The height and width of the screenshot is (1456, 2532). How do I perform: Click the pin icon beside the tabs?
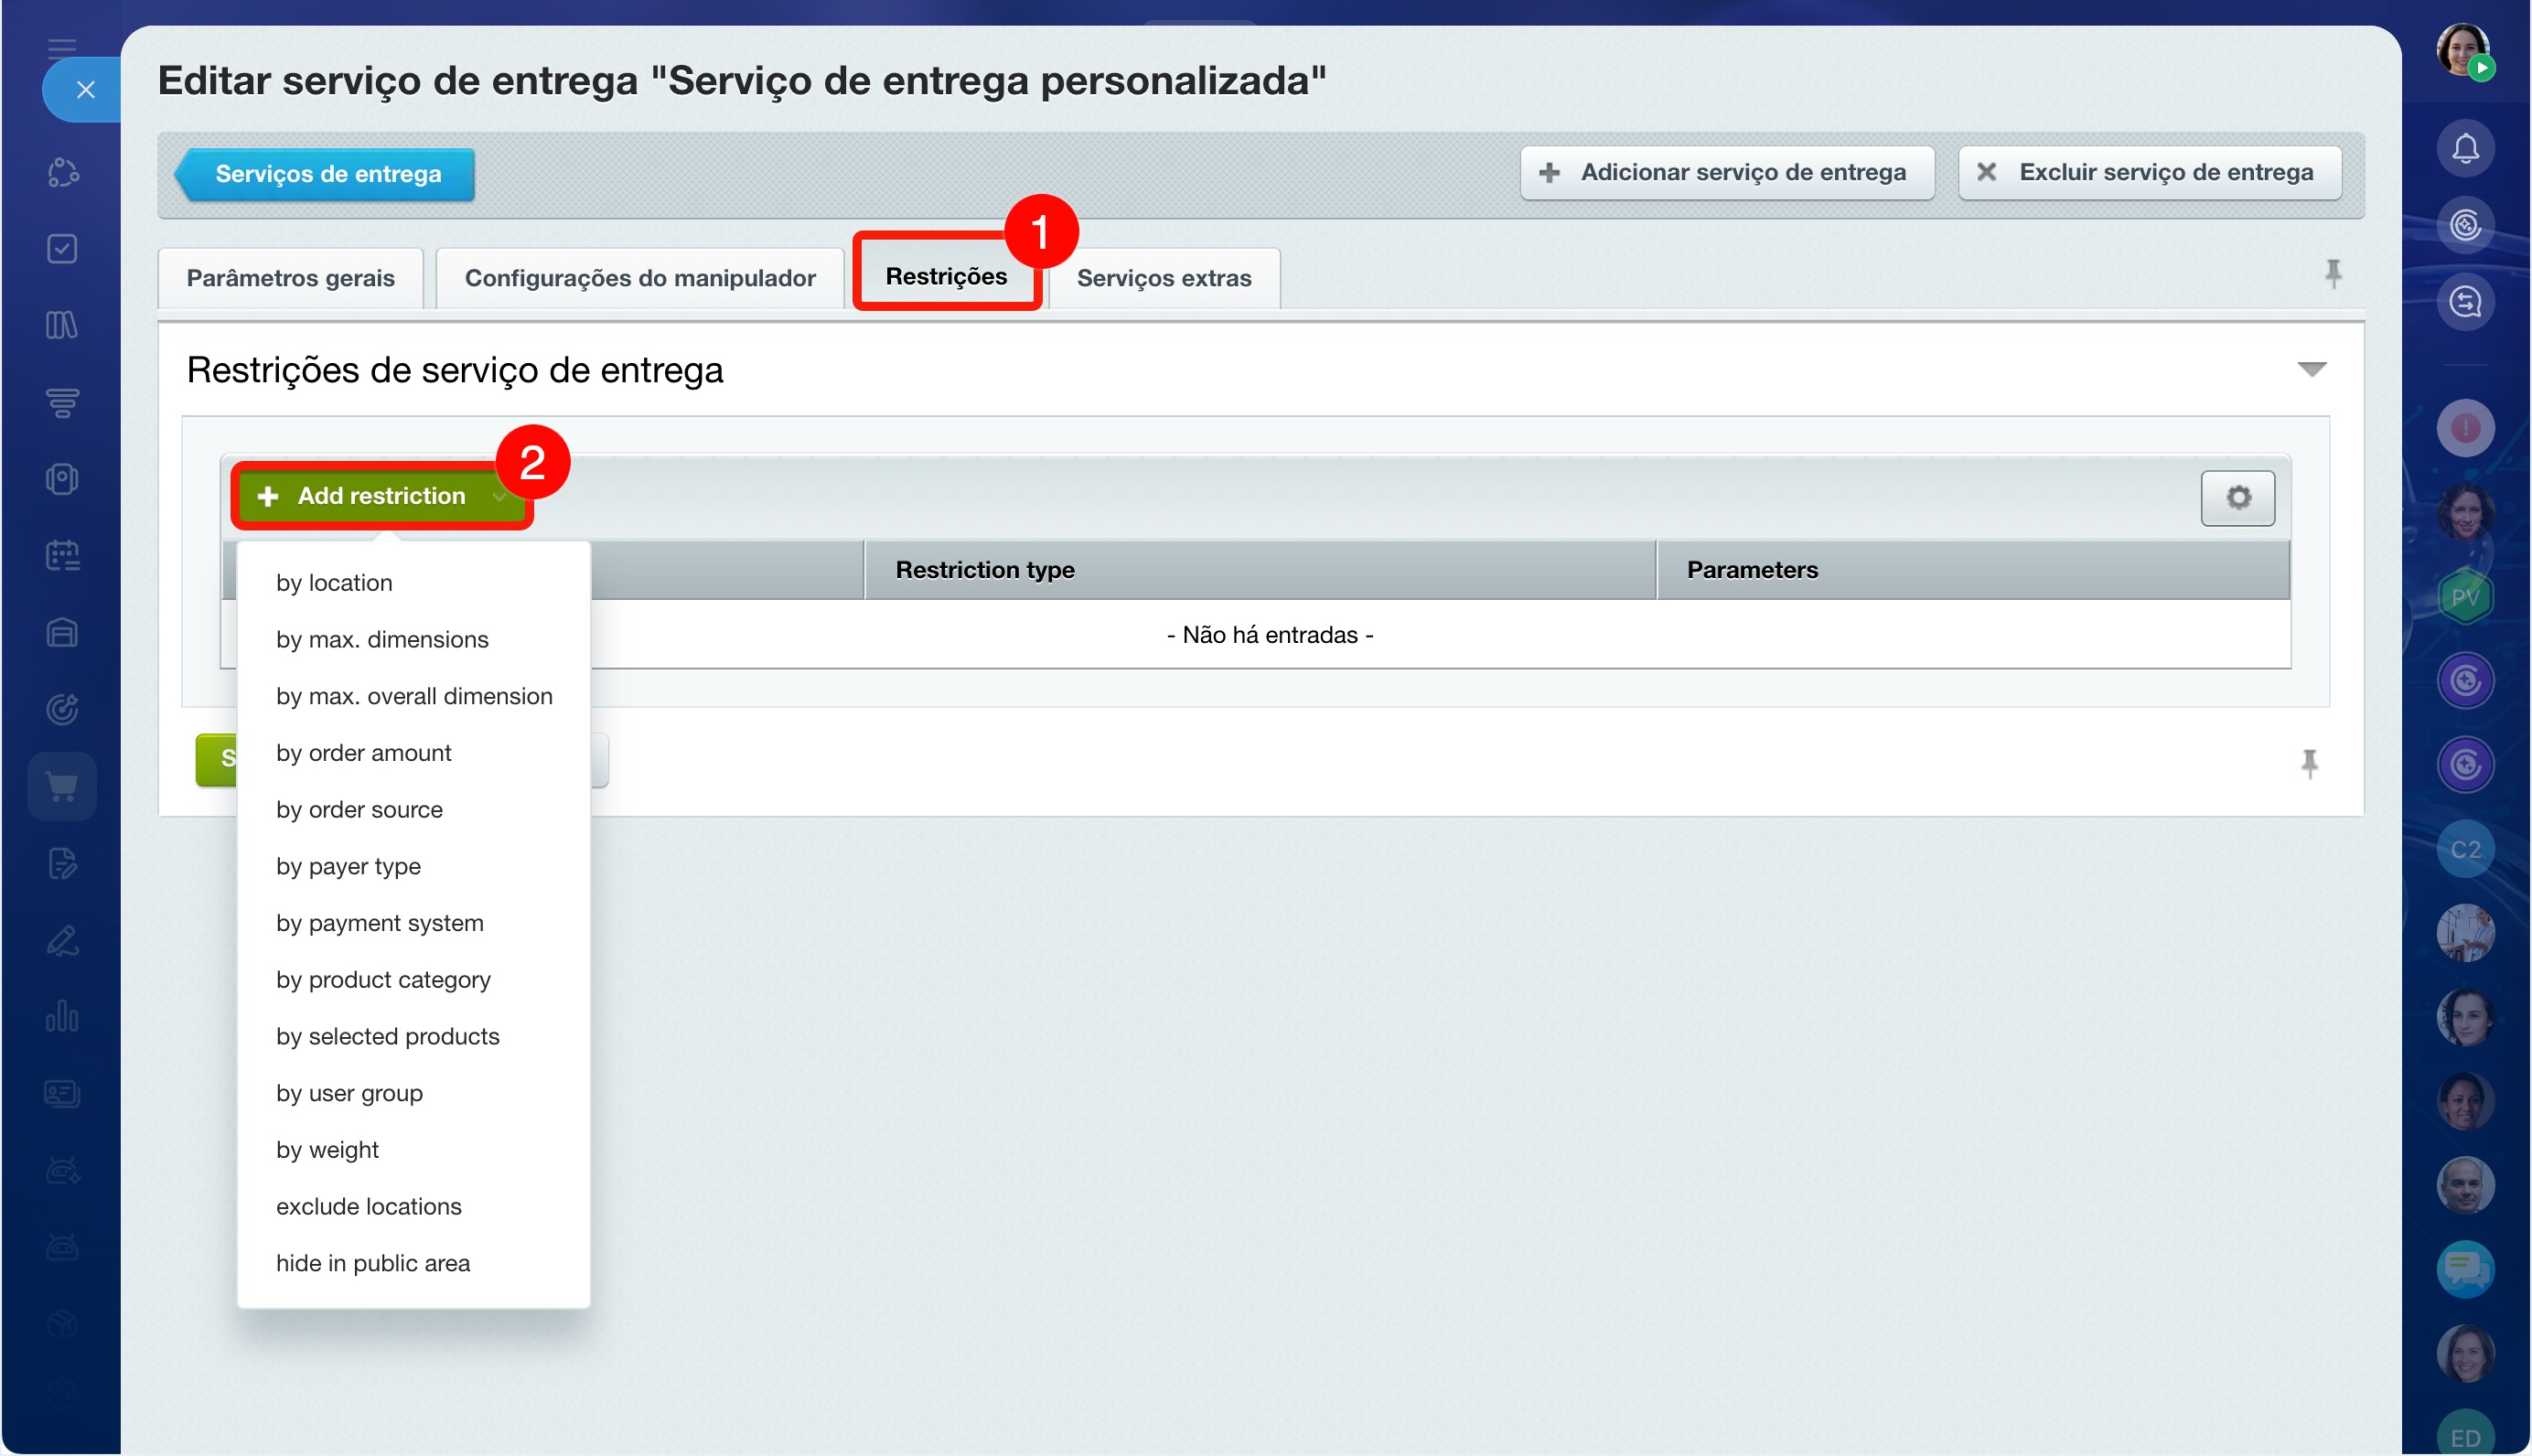[x=2332, y=273]
